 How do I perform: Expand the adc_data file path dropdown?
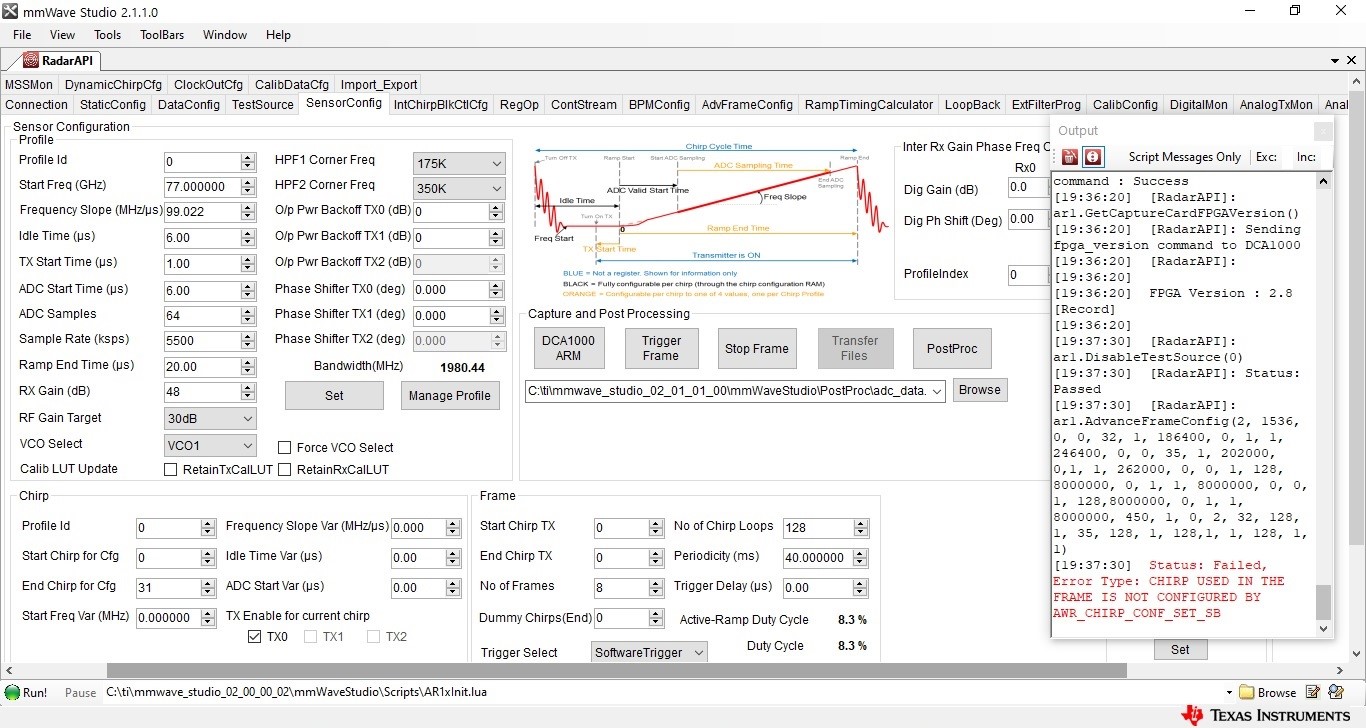point(936,391)
